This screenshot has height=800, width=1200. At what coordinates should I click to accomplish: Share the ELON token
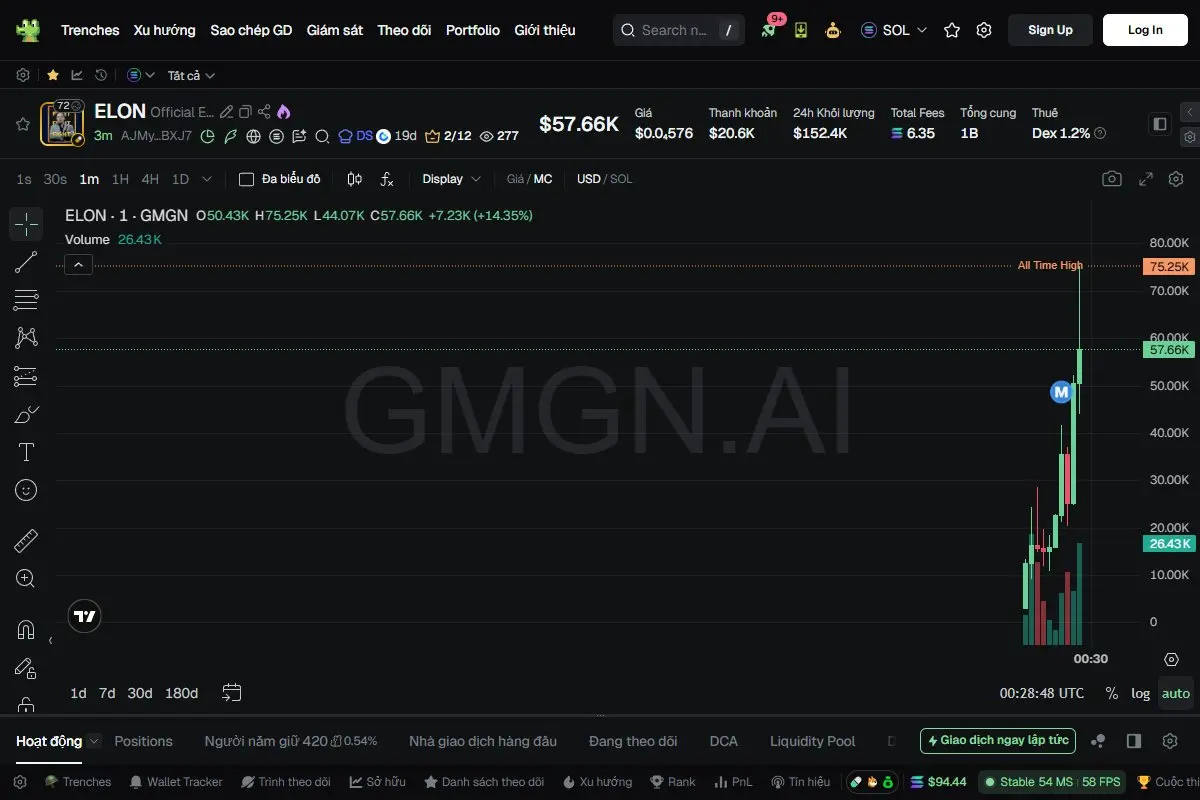(x=264, y=112)
